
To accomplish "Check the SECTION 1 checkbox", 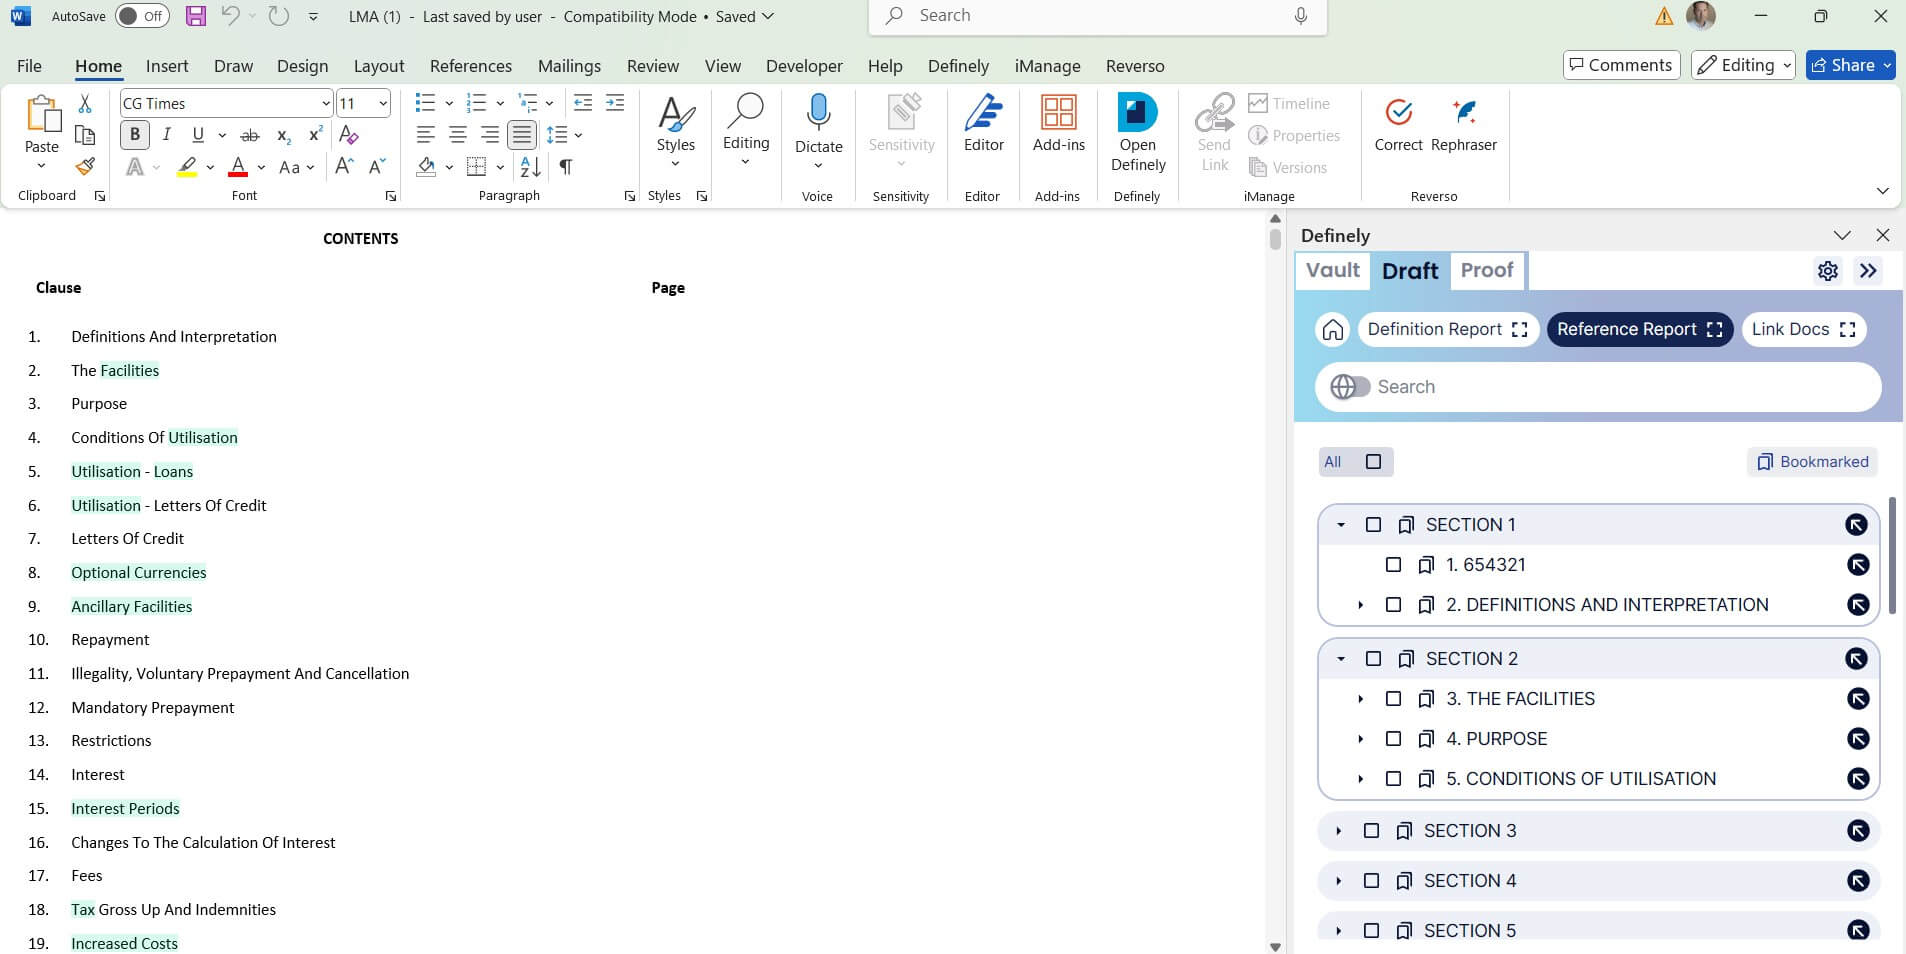I will (x=1373, y=525).
